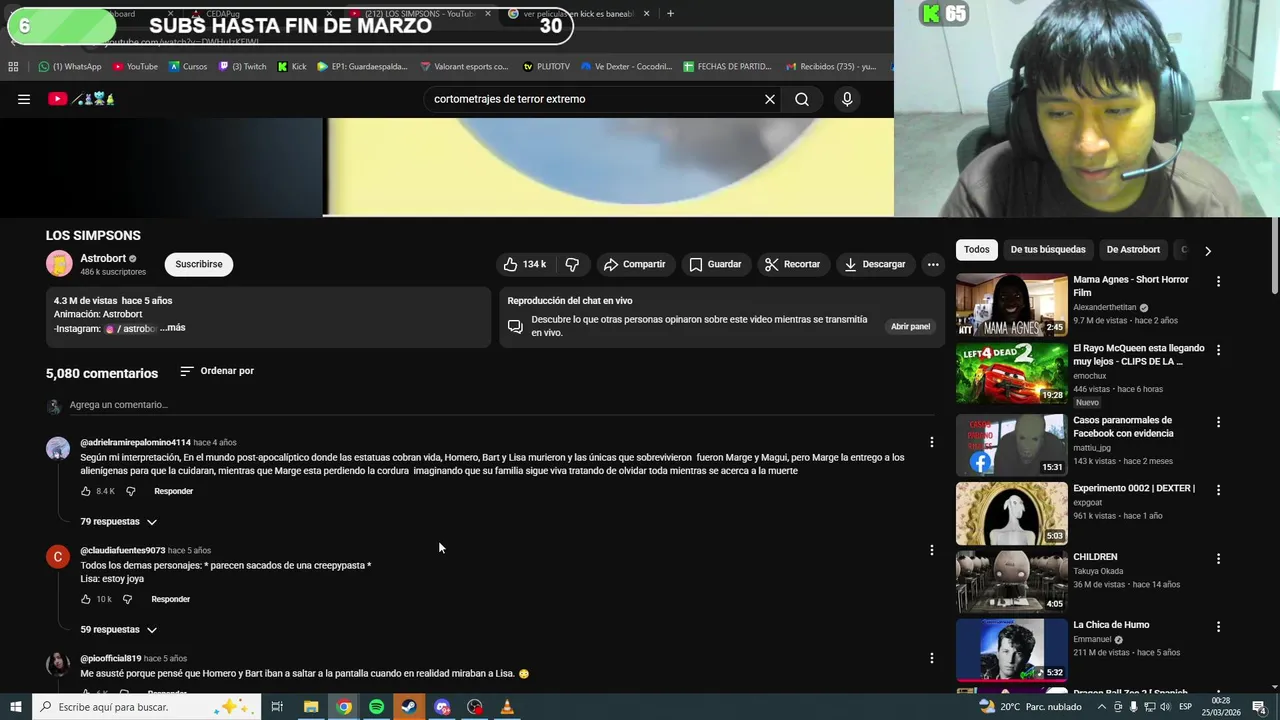Start voice search with microphone

tap(847, 99)
